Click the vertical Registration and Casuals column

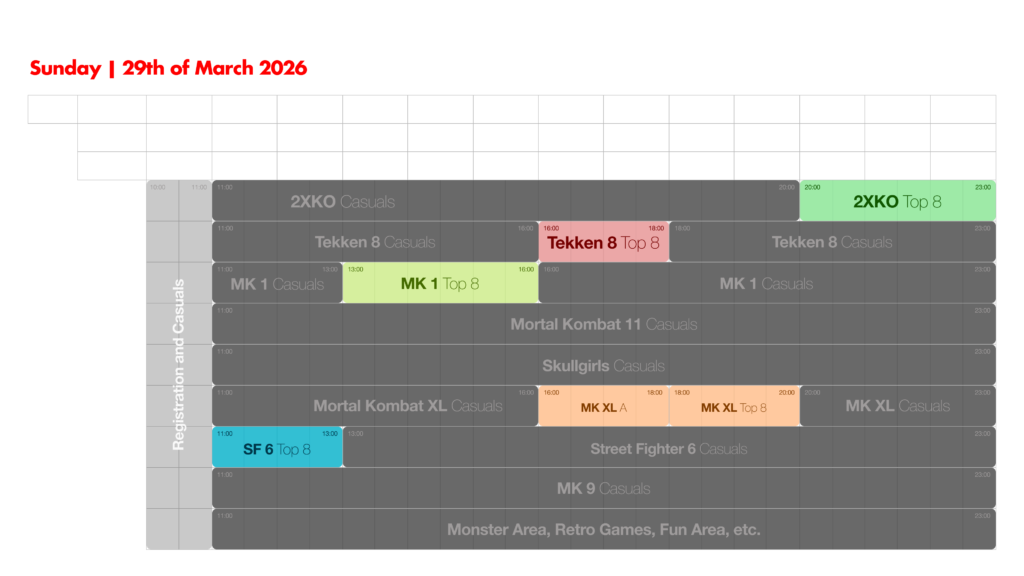click(x=179, y=365)
